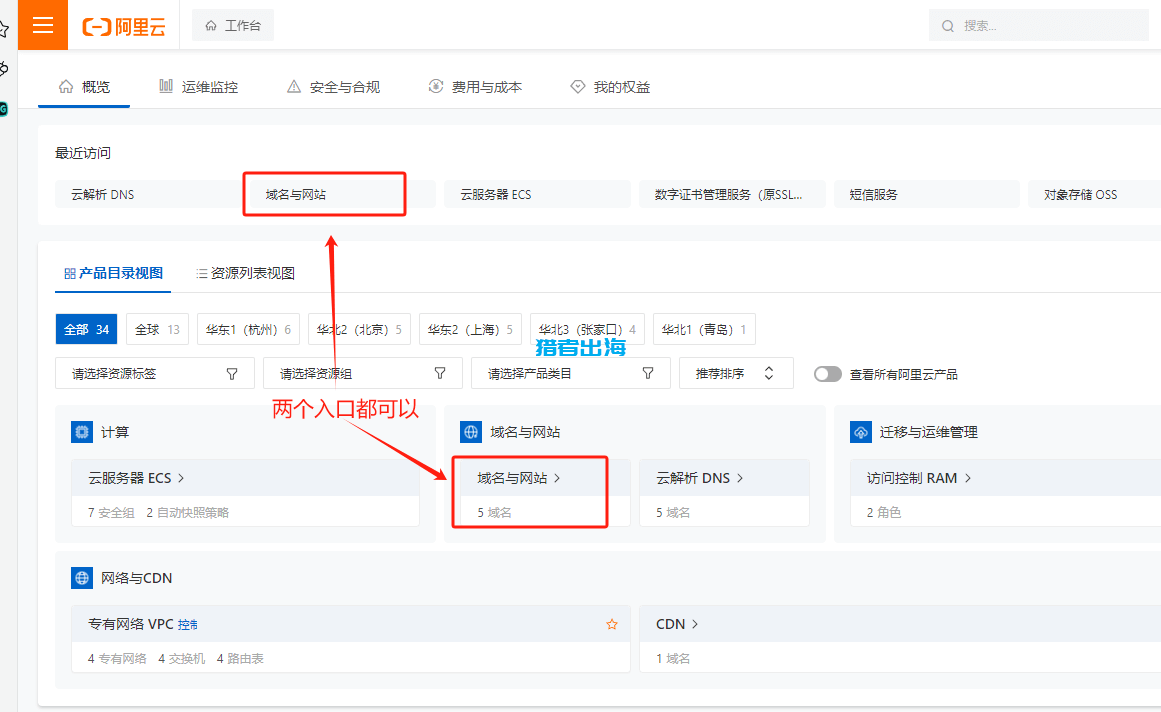Viewport: 1161px width, 712px height.
Task: Click 5 域名 under 云解析 DNS
Action: coord(672,512)
